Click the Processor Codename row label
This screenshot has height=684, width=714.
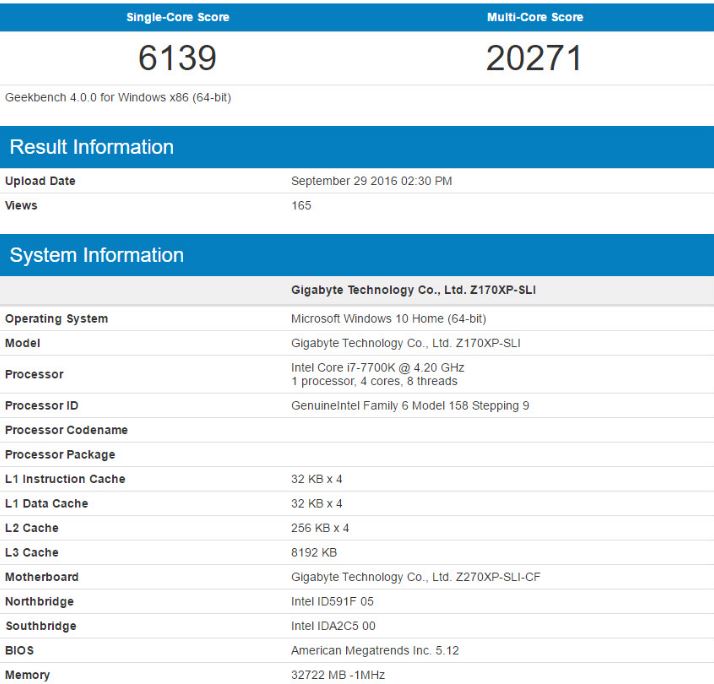(x=66, y=430)
